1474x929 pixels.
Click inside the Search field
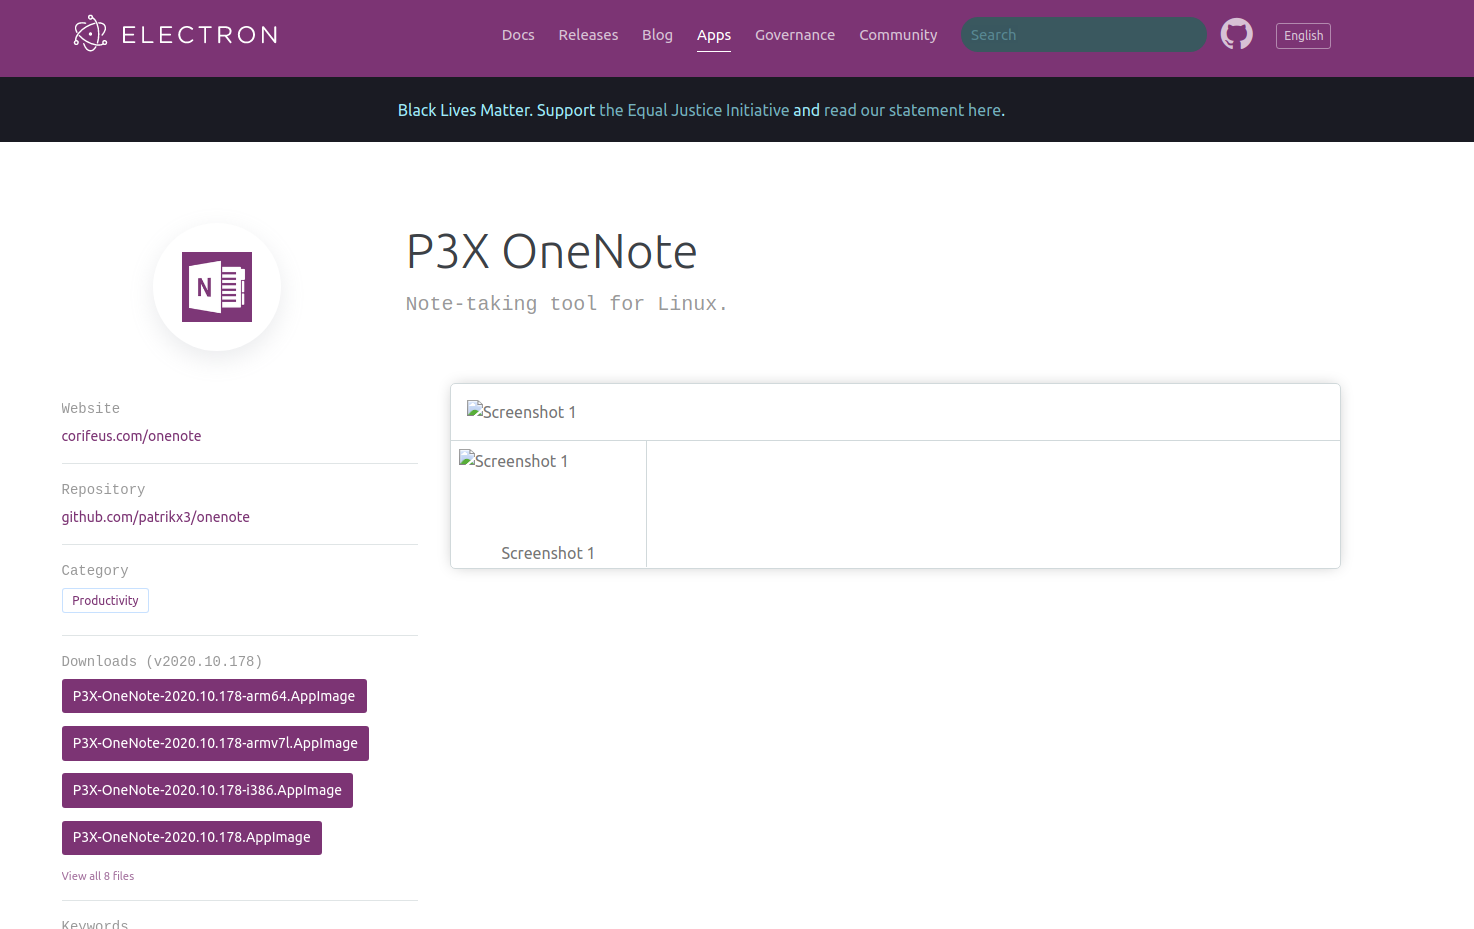coord(1084,34)
